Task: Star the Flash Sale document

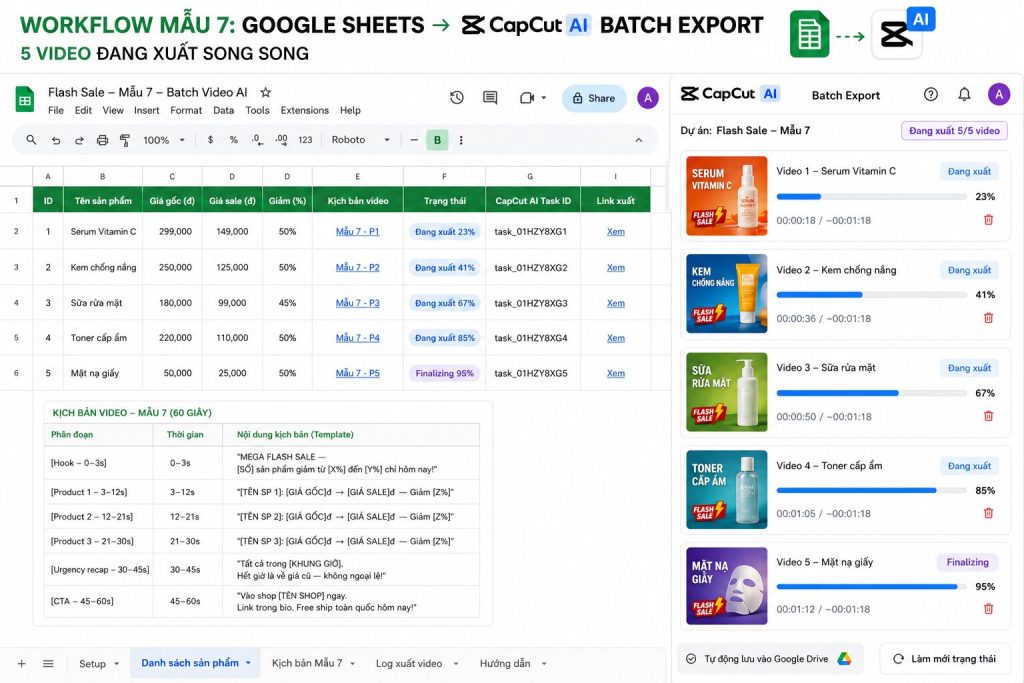Action: click(265, 92)
